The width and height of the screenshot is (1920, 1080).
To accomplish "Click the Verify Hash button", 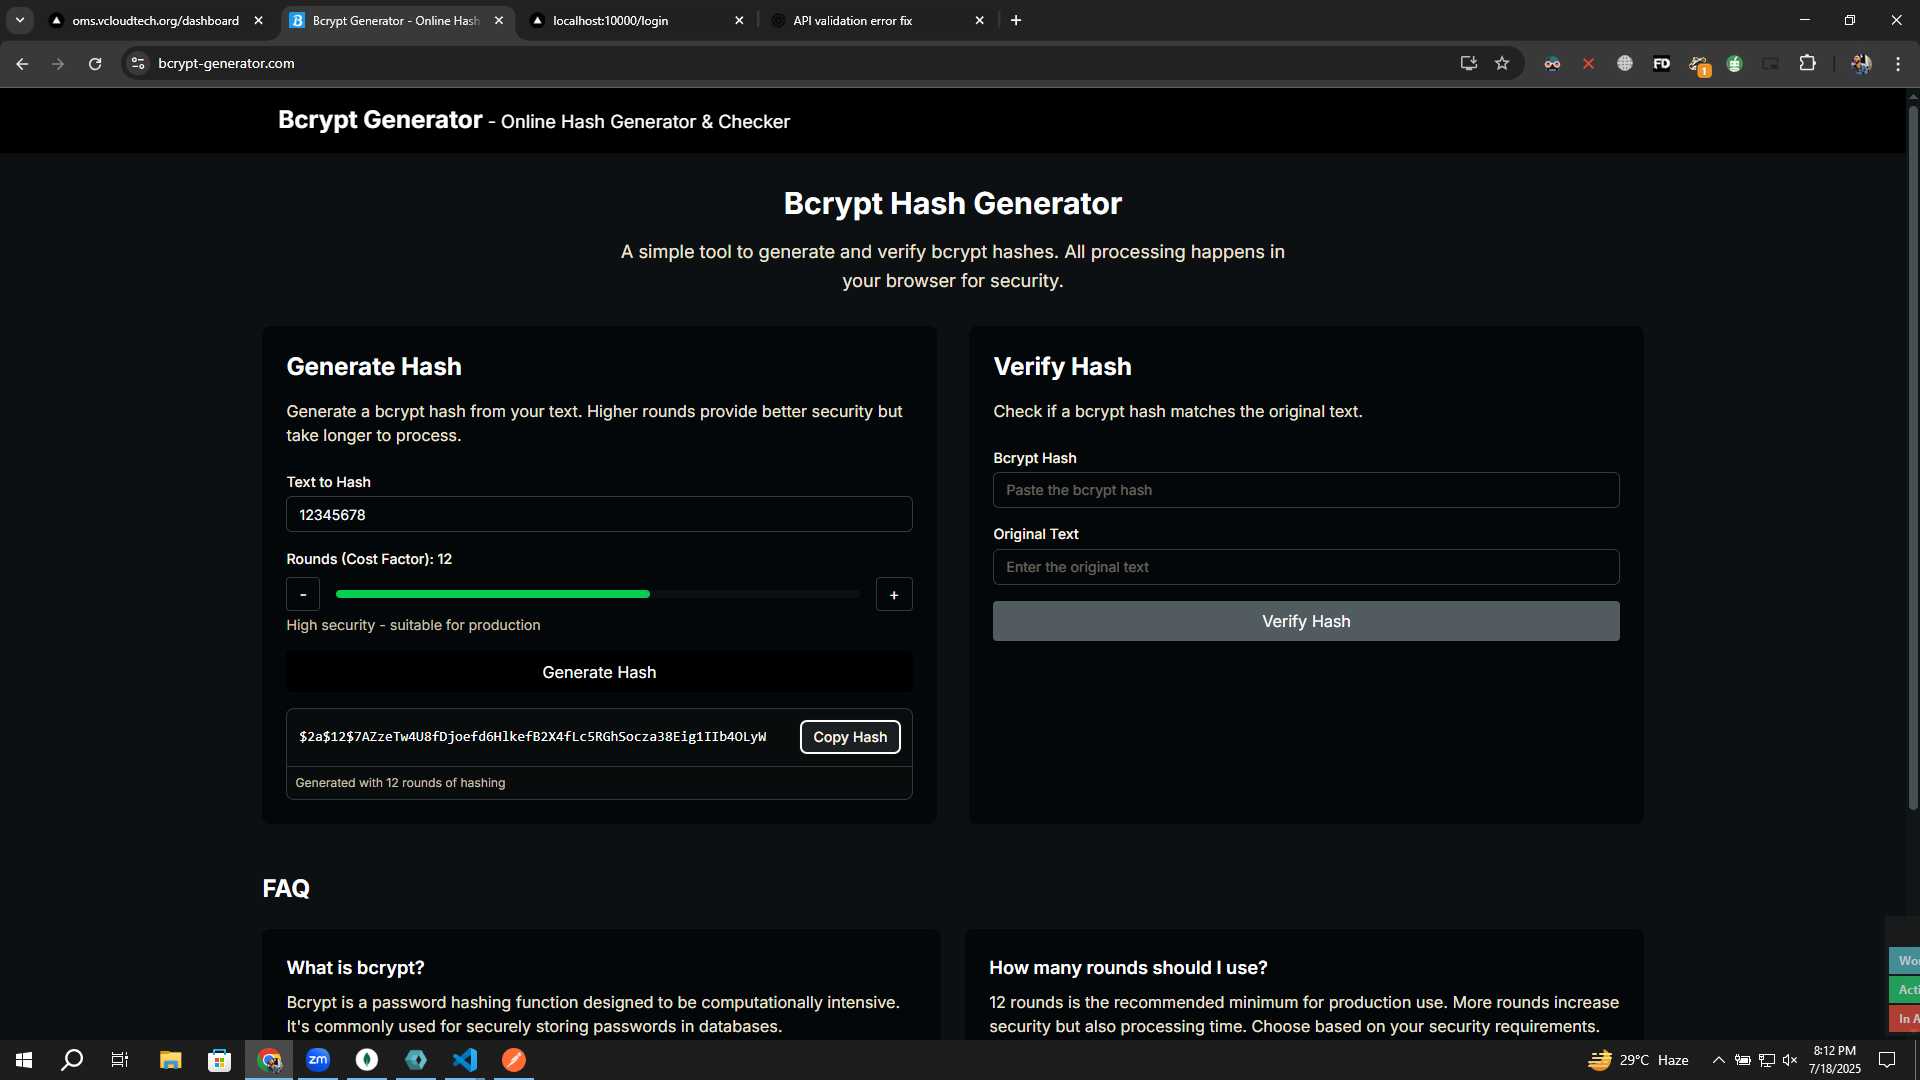I will [1306, 621].
